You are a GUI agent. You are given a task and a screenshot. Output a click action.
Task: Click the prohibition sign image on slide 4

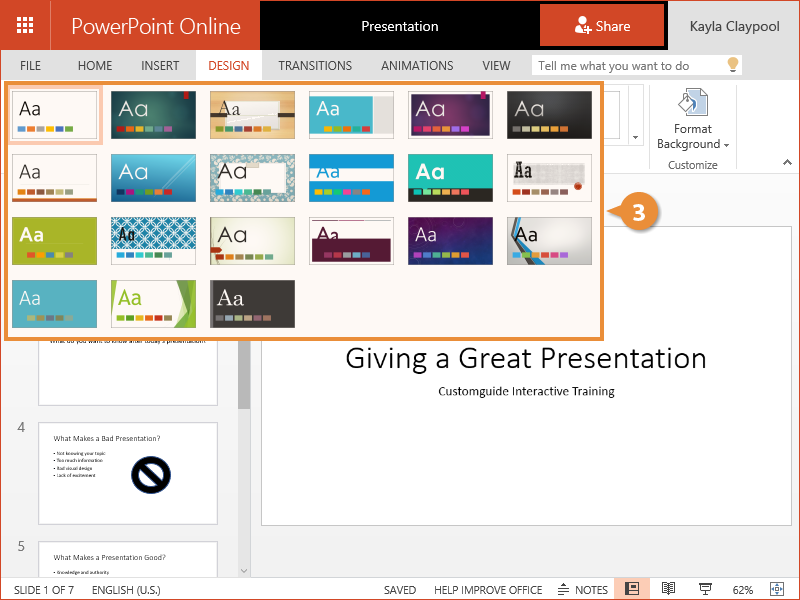(151, 474)
